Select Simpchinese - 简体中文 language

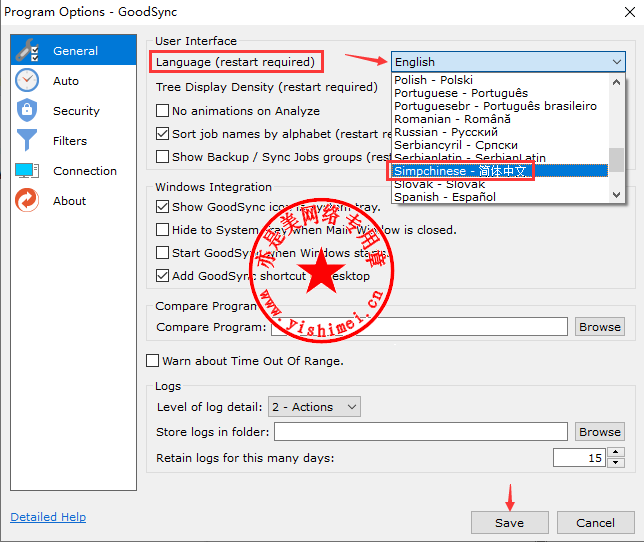click(500, 171)
